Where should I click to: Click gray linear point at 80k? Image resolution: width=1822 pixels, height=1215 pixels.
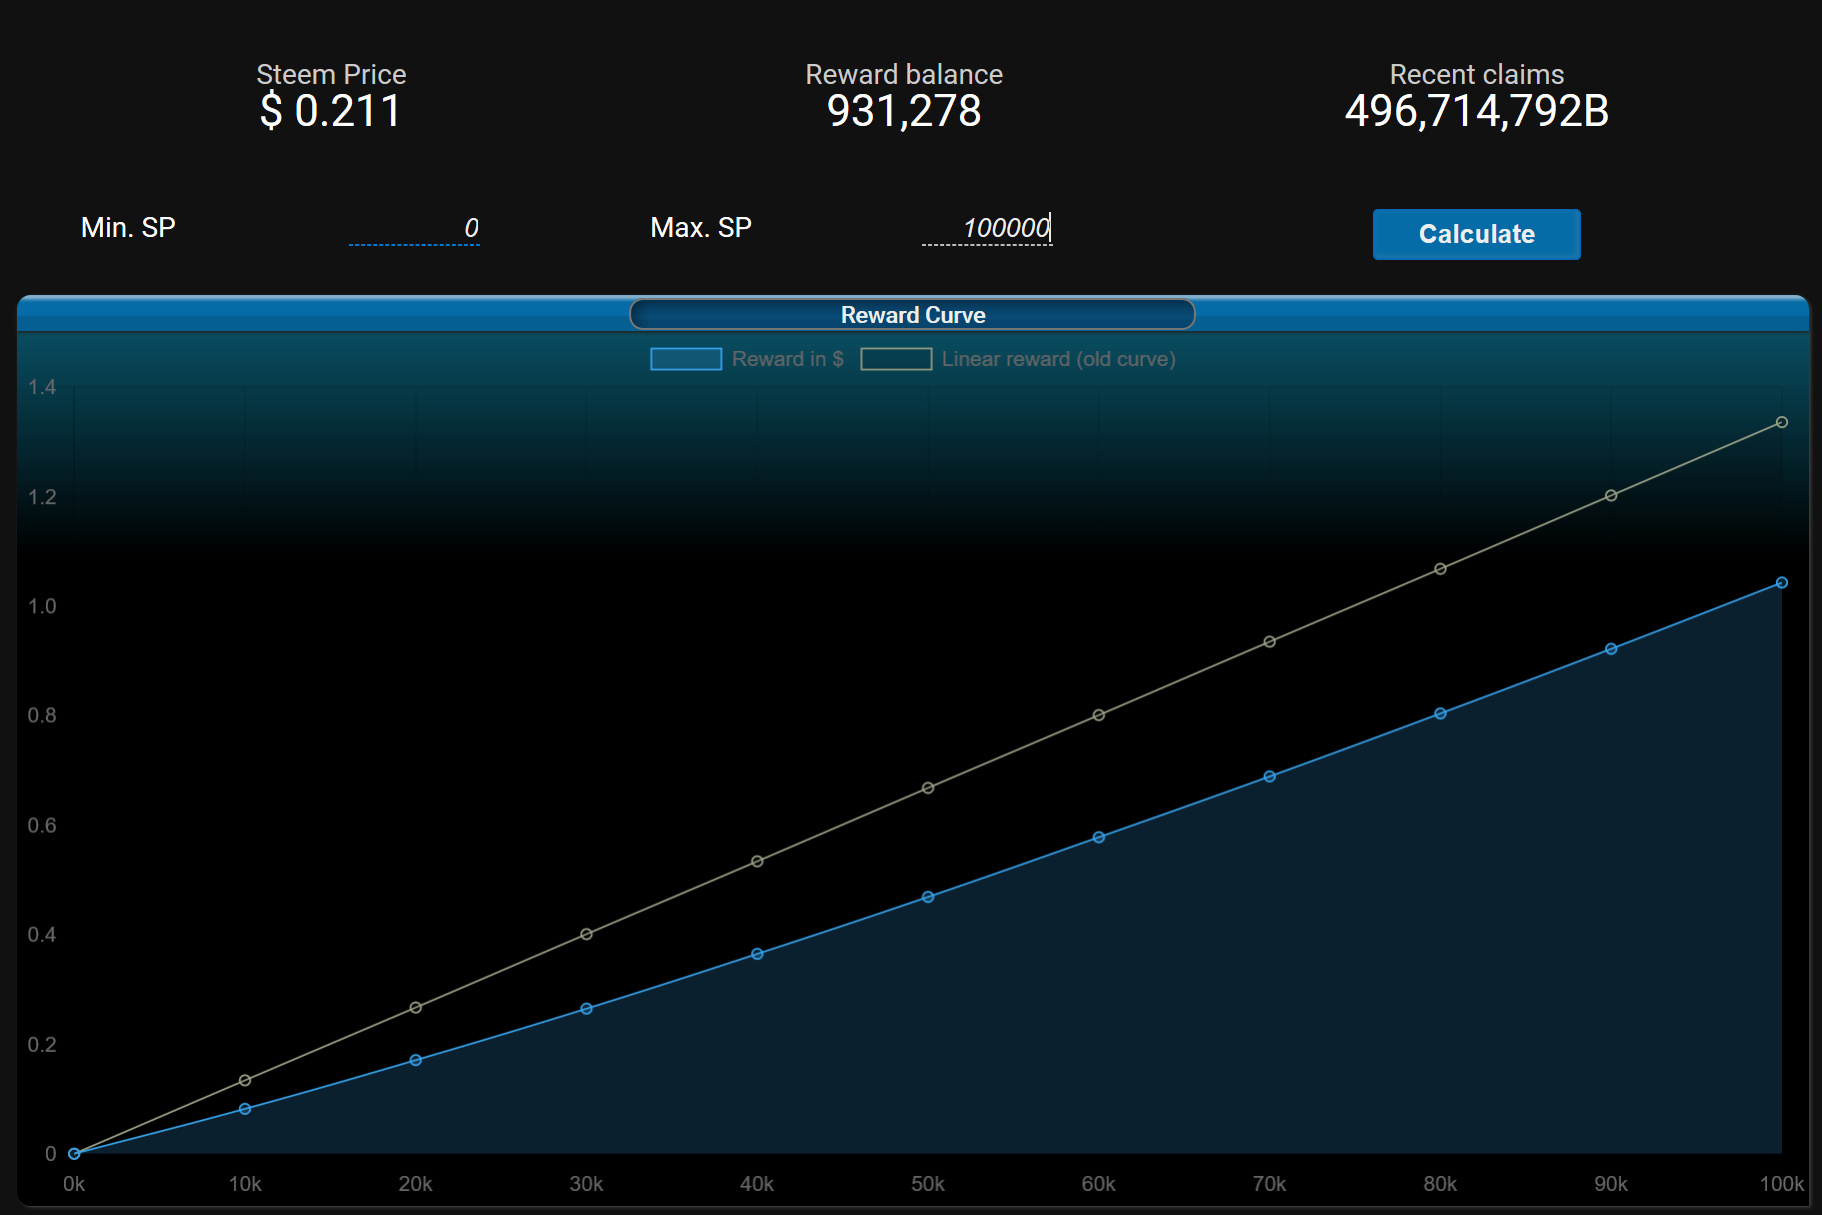(1440, 569)
